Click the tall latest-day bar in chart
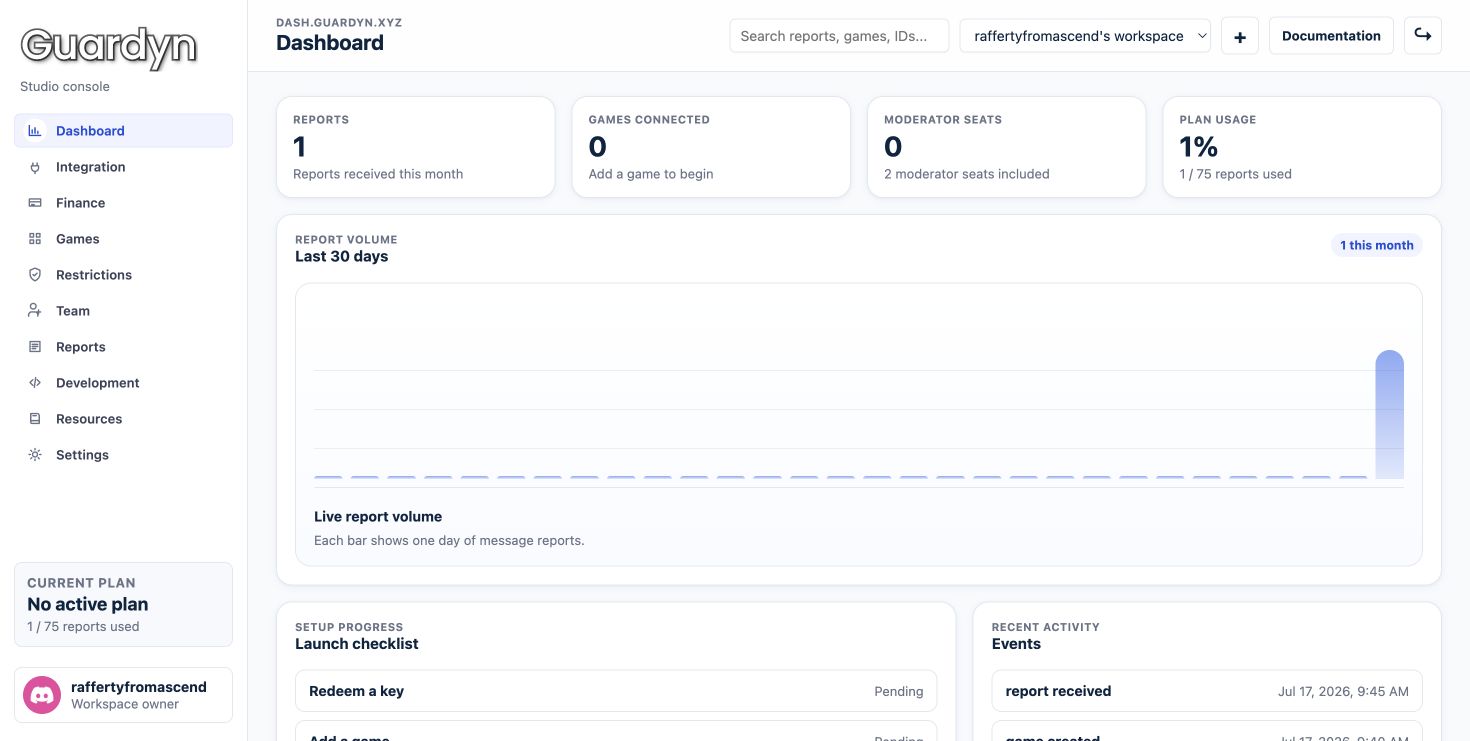This screenshot has height=741, width=1470. [x=1389, y=415]
